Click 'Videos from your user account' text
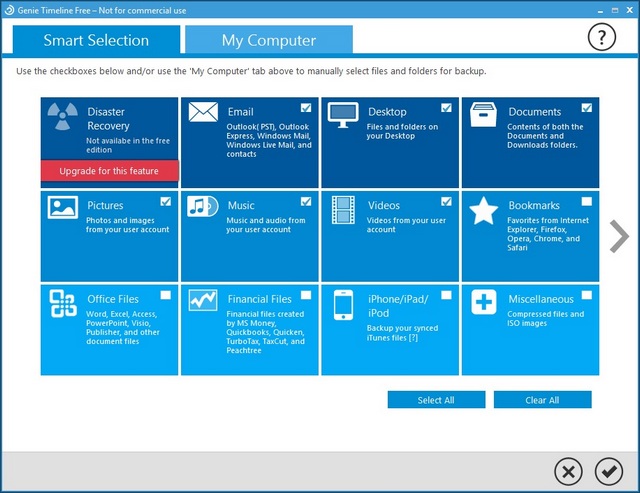 (406, 225)
